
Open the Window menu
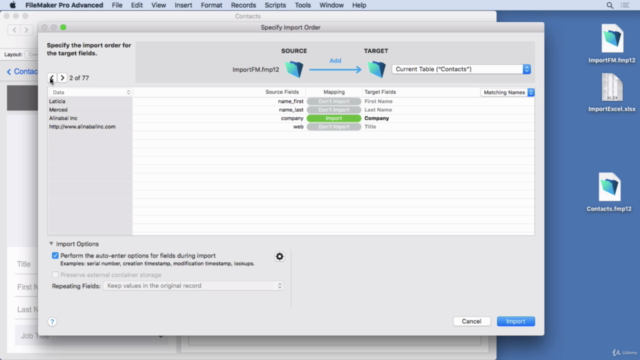coord(331,5)
